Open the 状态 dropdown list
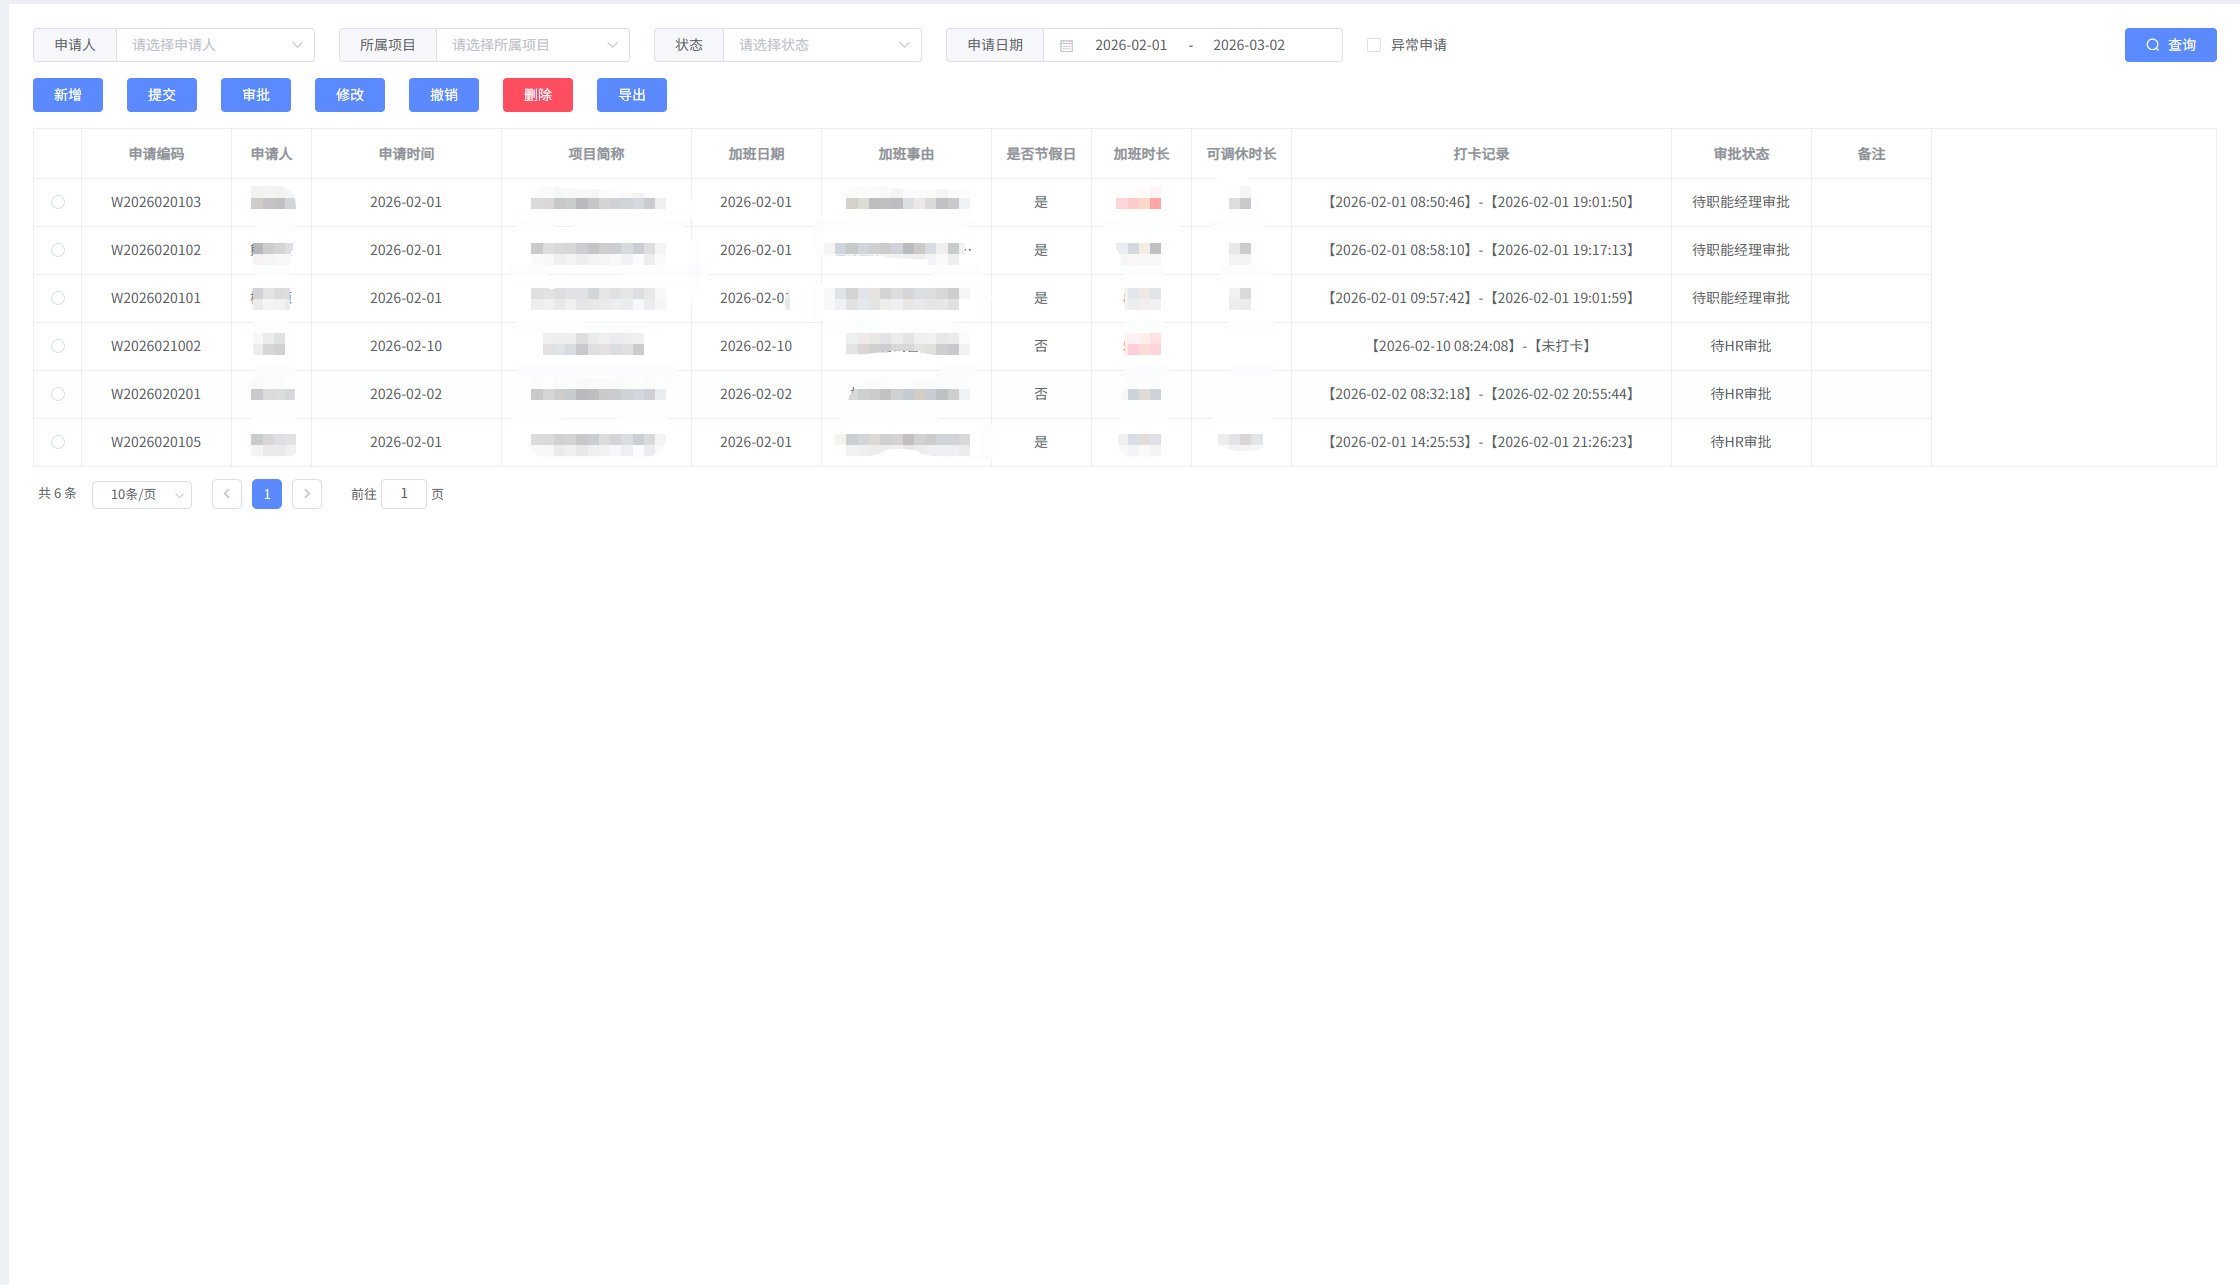The width and height of the screenshot is (2240, 1285). [x=821, y=45]
